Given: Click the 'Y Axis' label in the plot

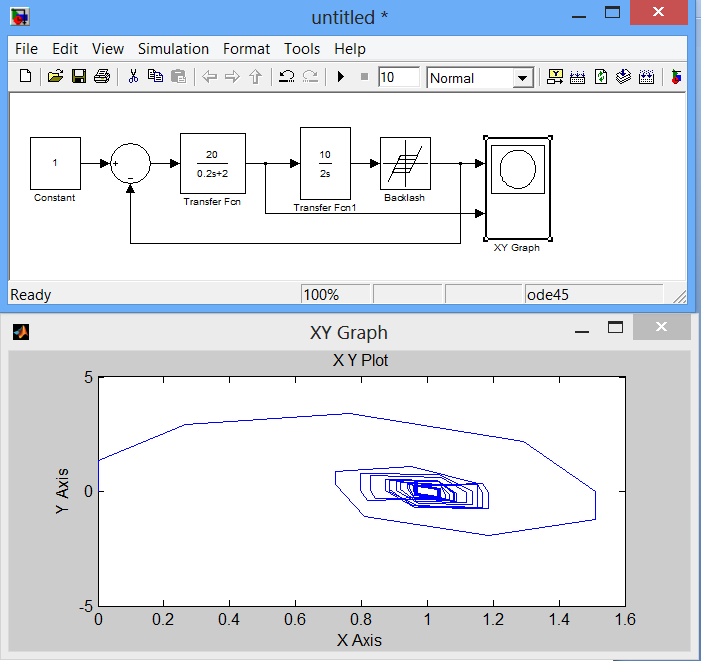Looking at the screenshot, I should coord(63,491).
